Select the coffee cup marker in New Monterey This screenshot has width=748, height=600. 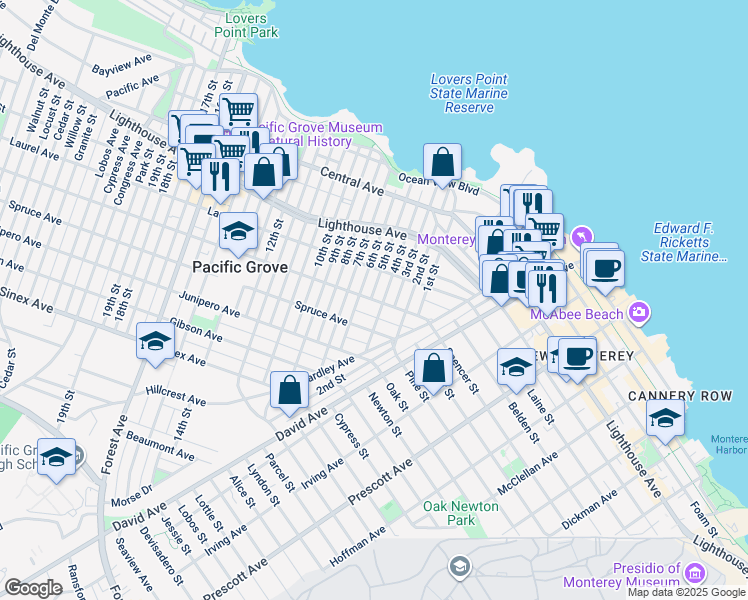577,358
